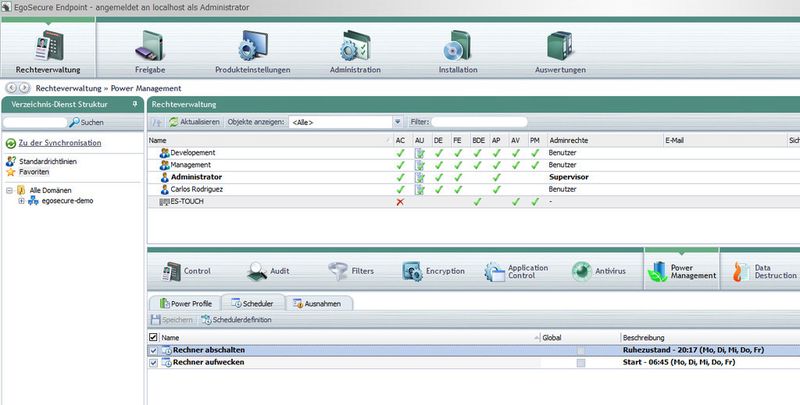Open the Installation disc icon
Image resolution: width=800 pixels, height=405 pixels.
[x=457, y=46]
